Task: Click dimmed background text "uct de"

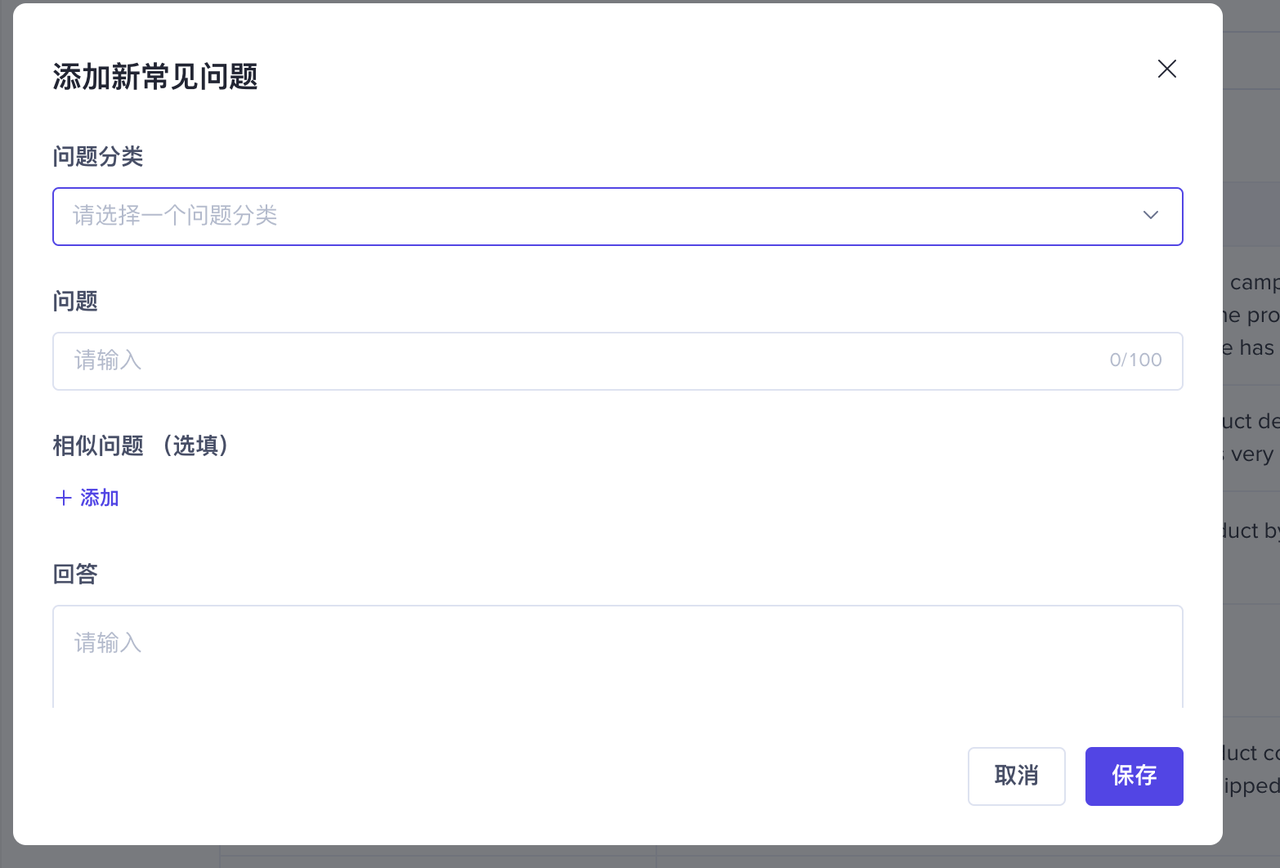Action: pyautogui.click(x=1251, y=421)
